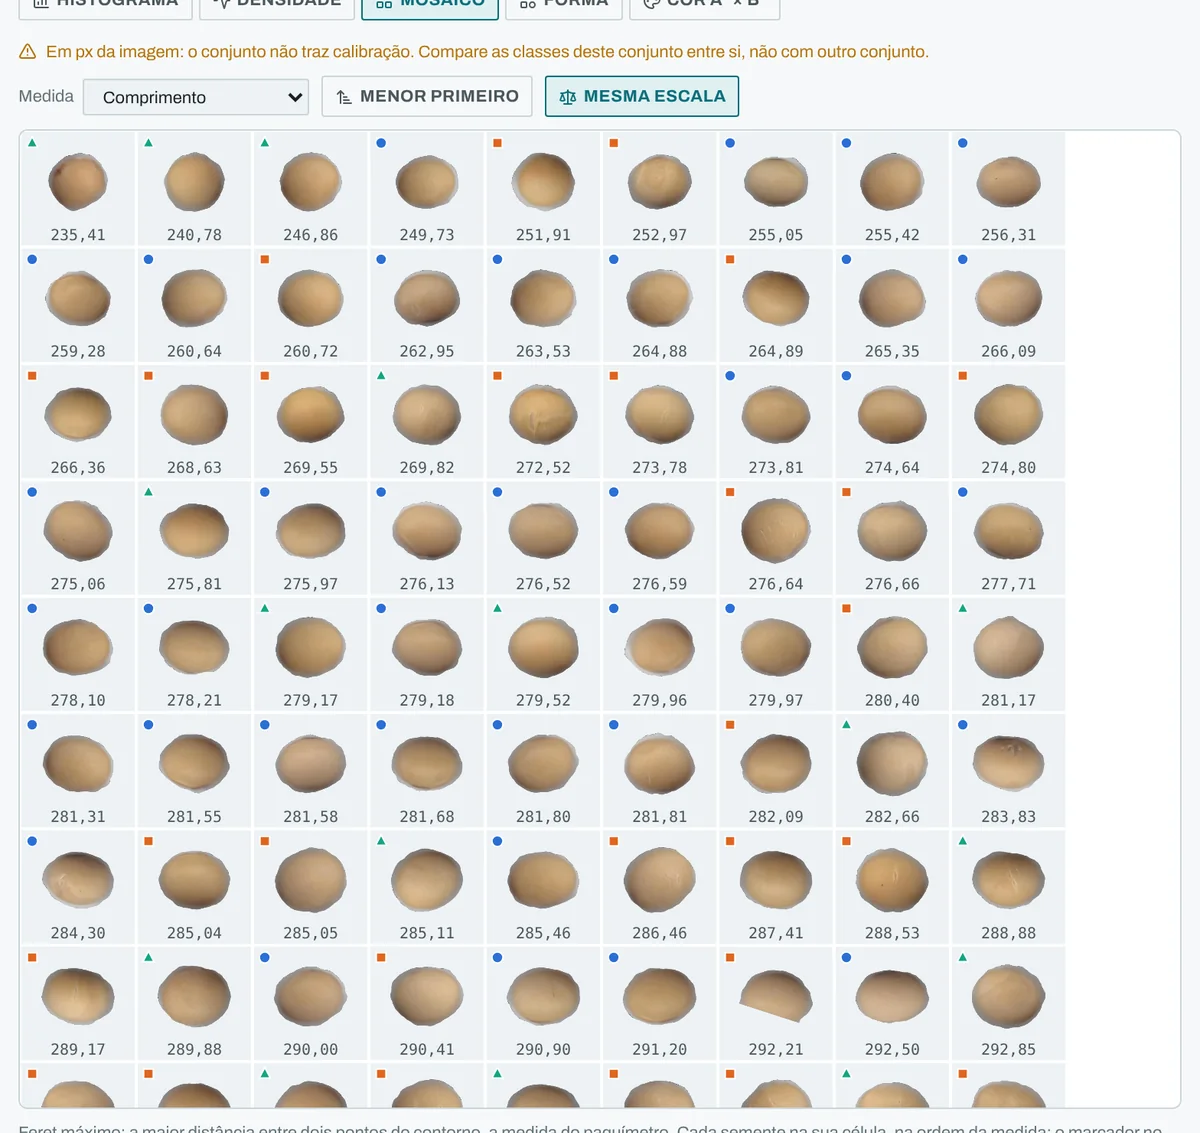Toggle the Menor Primeiro sort order button

[427, 96]
